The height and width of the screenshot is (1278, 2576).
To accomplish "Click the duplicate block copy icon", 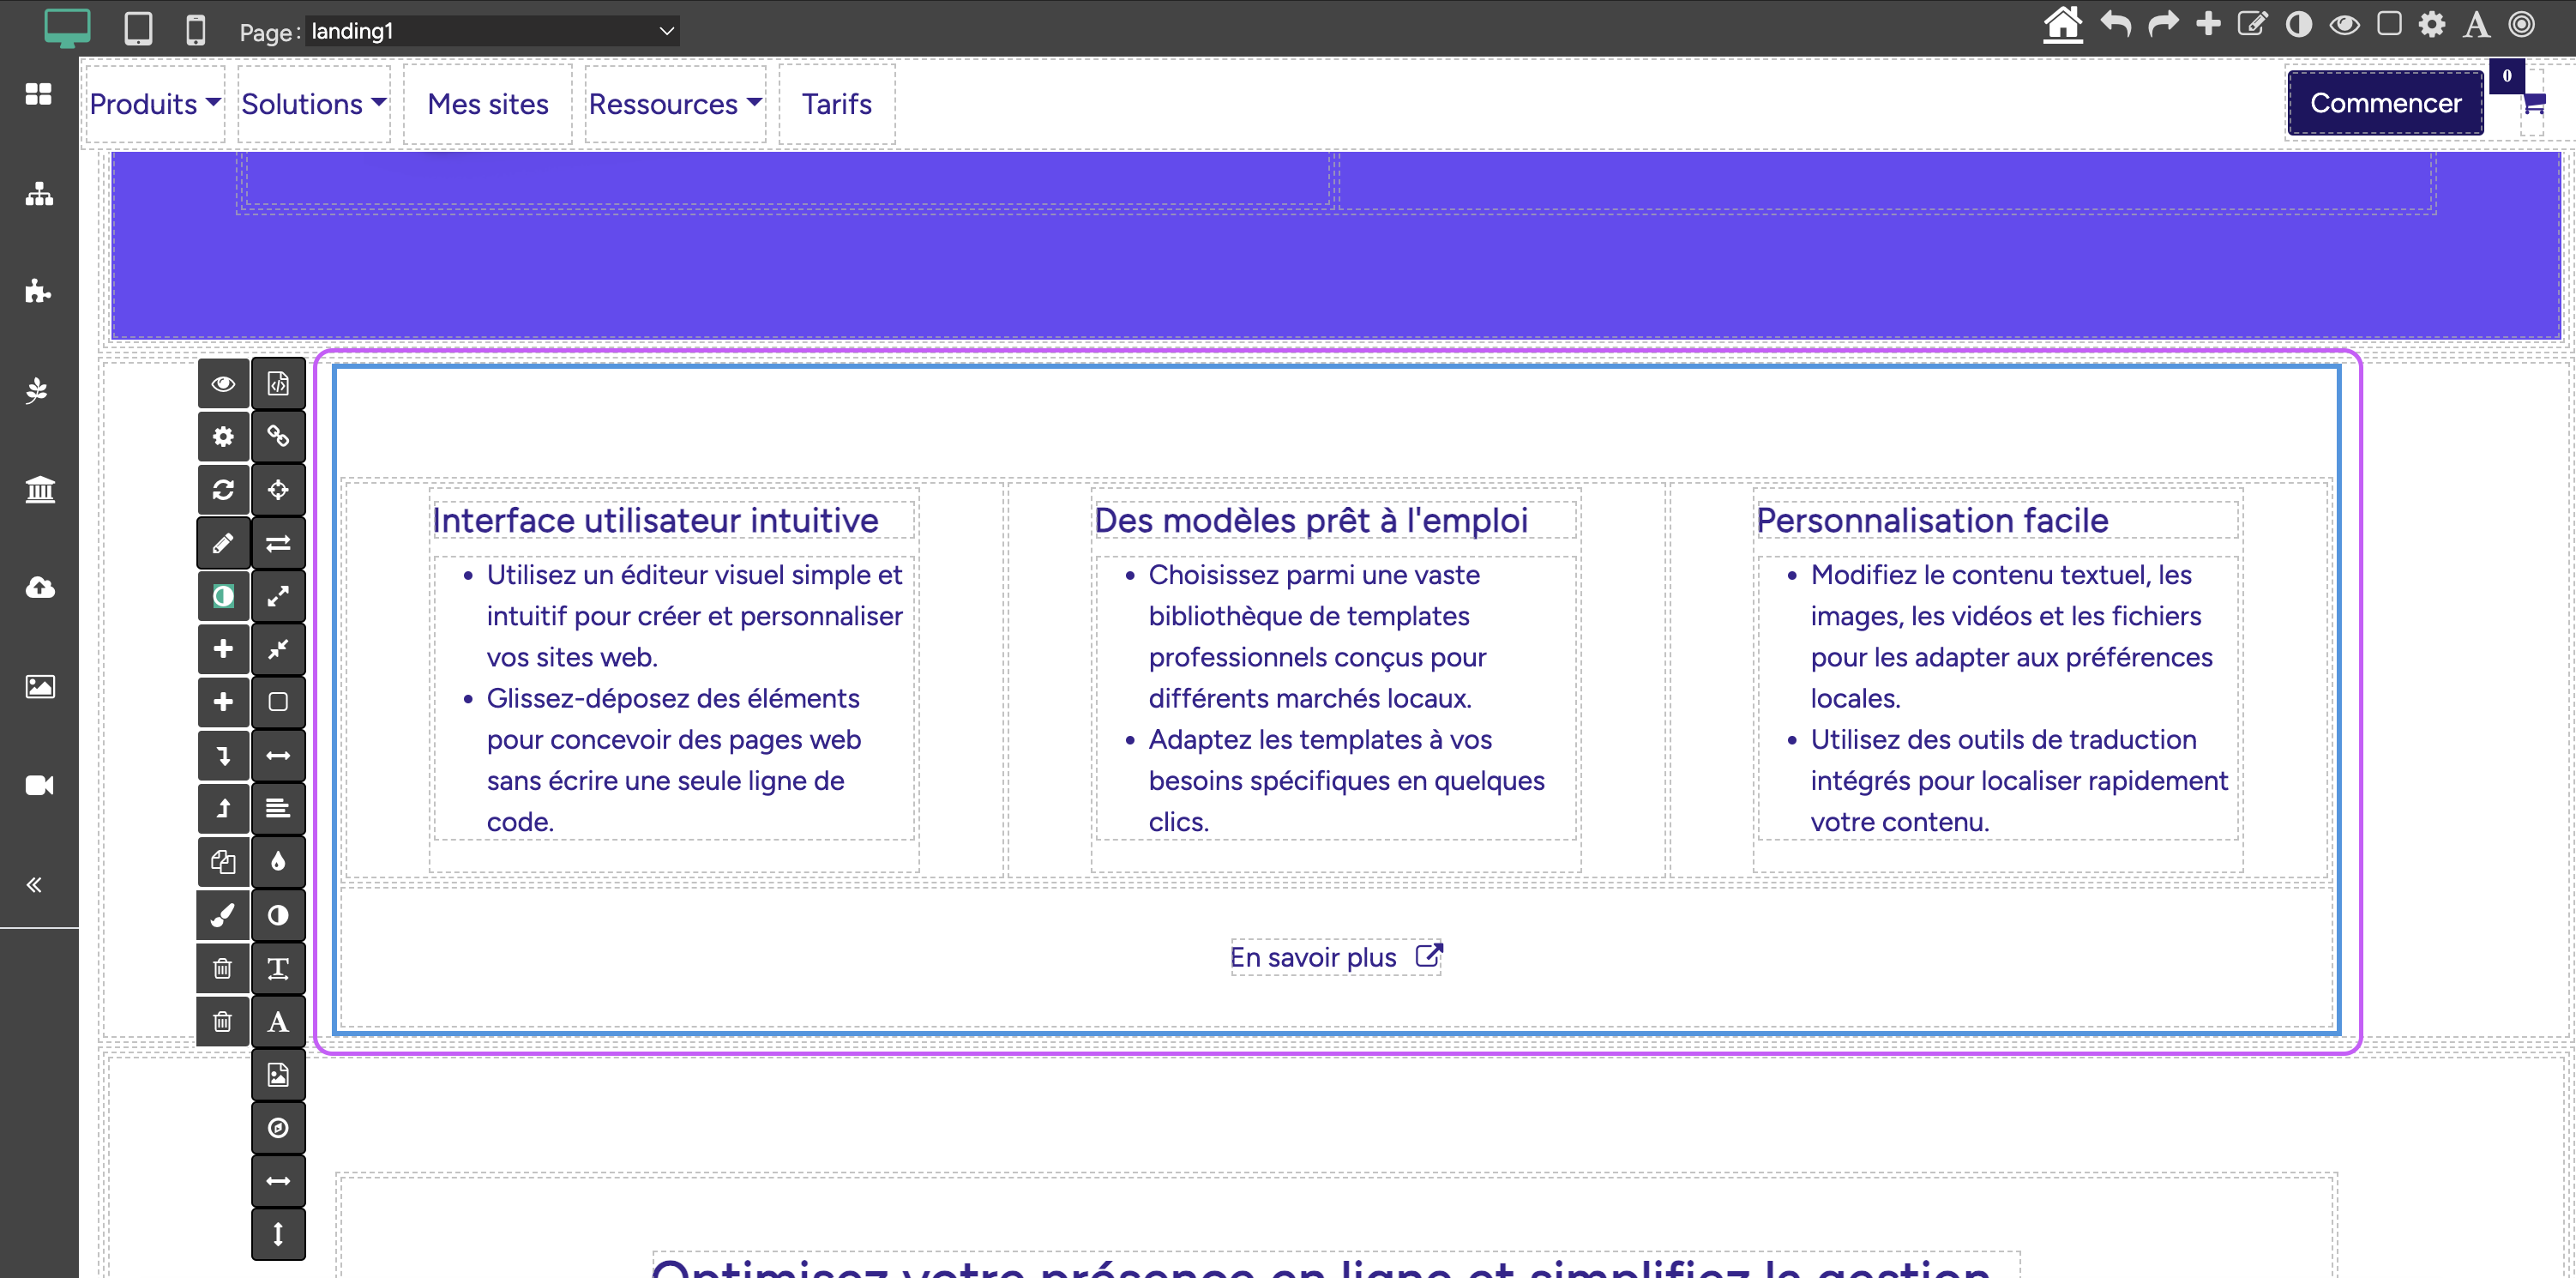I will [223, 862].
